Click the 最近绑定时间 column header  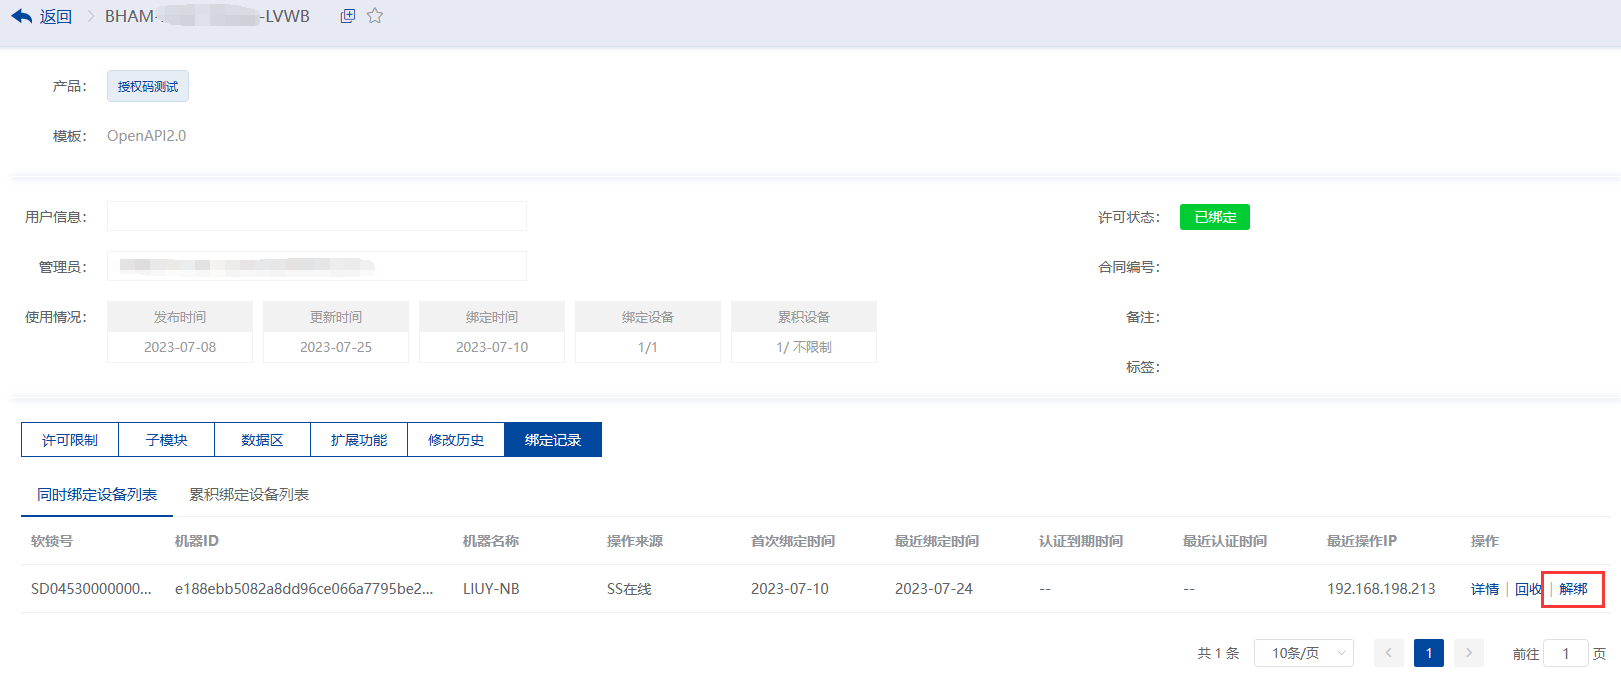point(937,541)
